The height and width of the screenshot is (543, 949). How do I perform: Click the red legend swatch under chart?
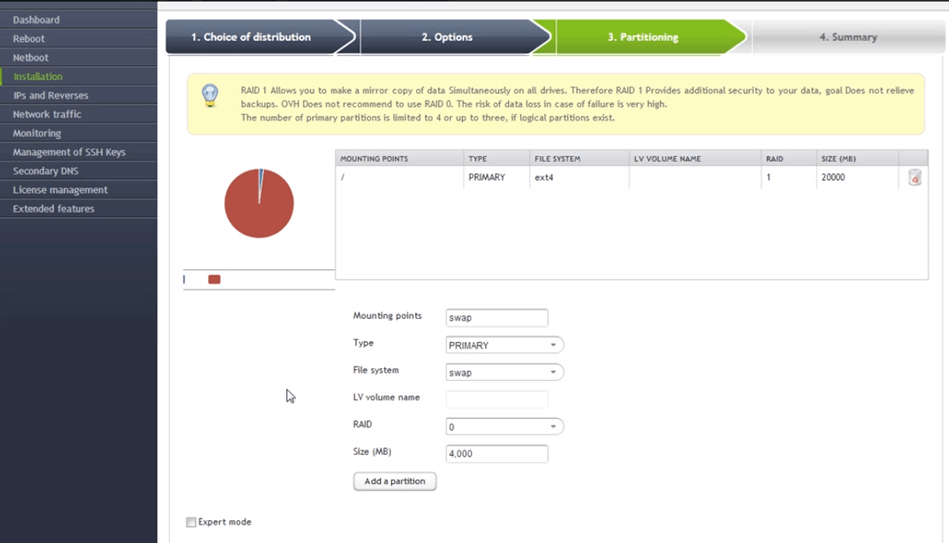click(x=214, y=280)
